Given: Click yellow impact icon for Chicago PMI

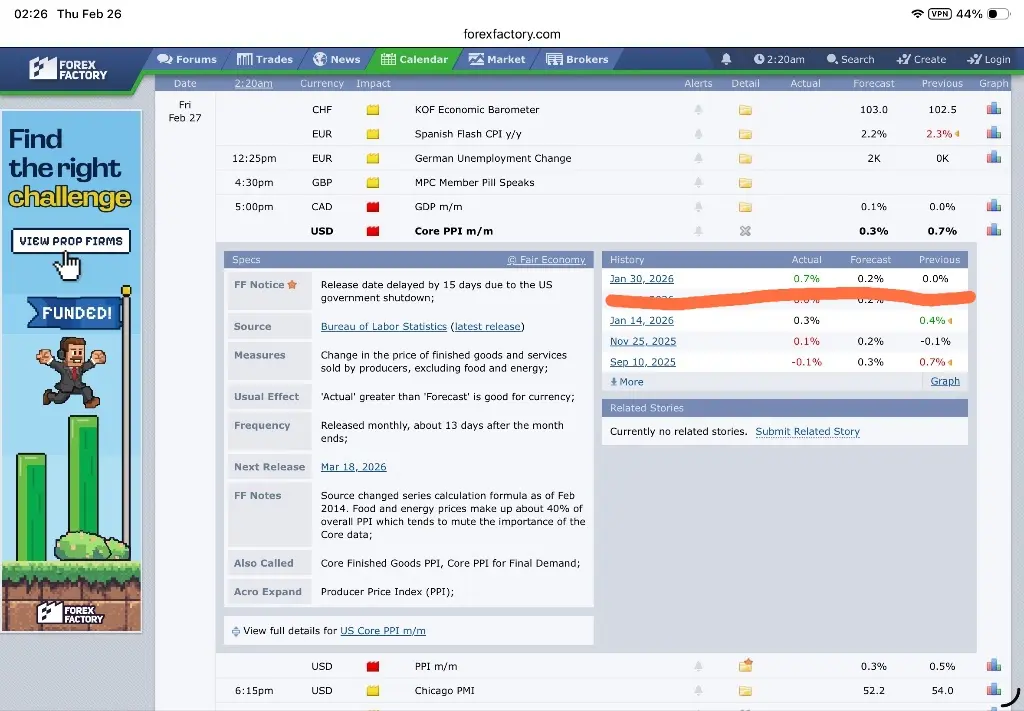Looking at the screenshot, I should pos(373,691).
